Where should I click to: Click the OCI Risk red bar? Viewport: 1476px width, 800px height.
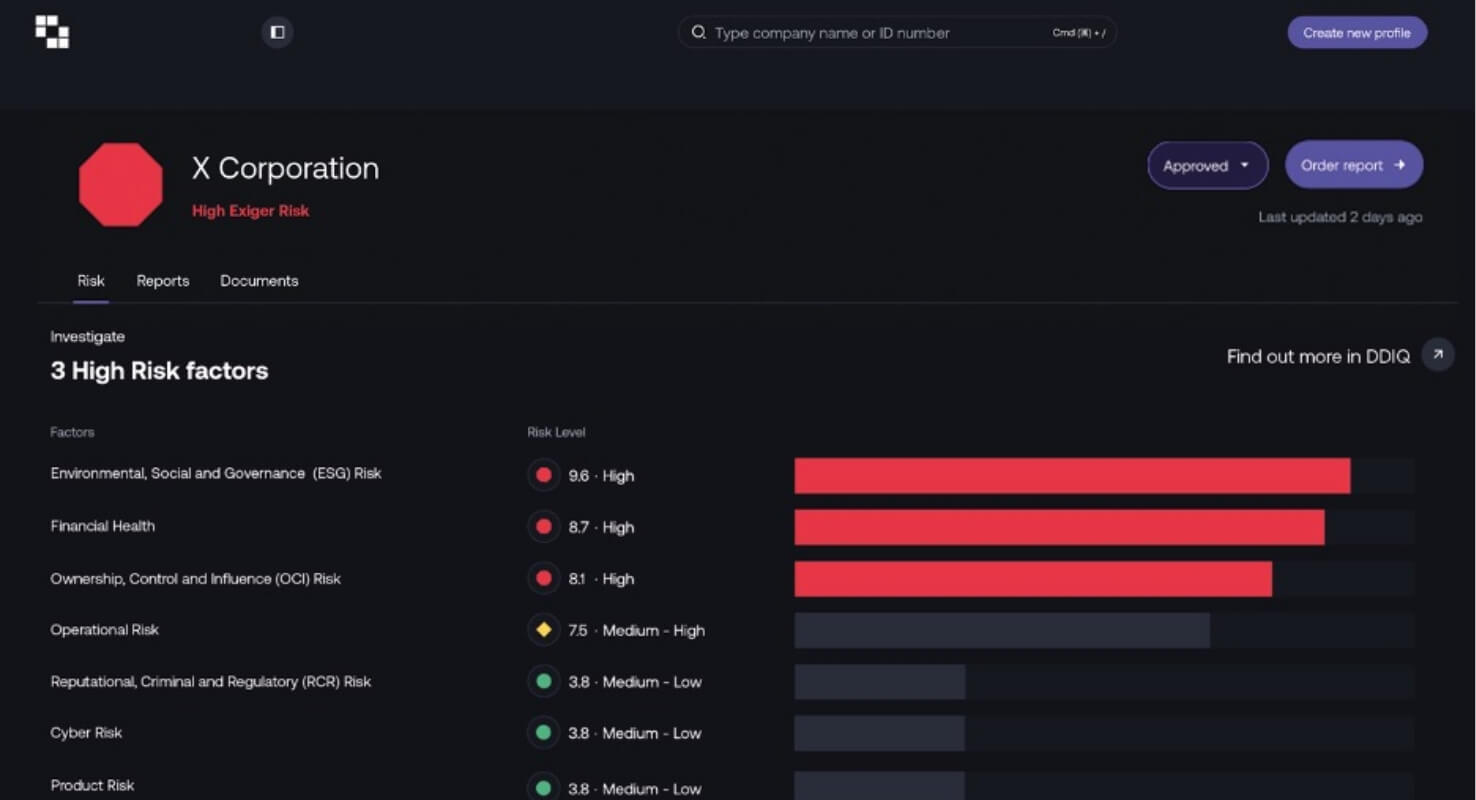pos(1033,579)
